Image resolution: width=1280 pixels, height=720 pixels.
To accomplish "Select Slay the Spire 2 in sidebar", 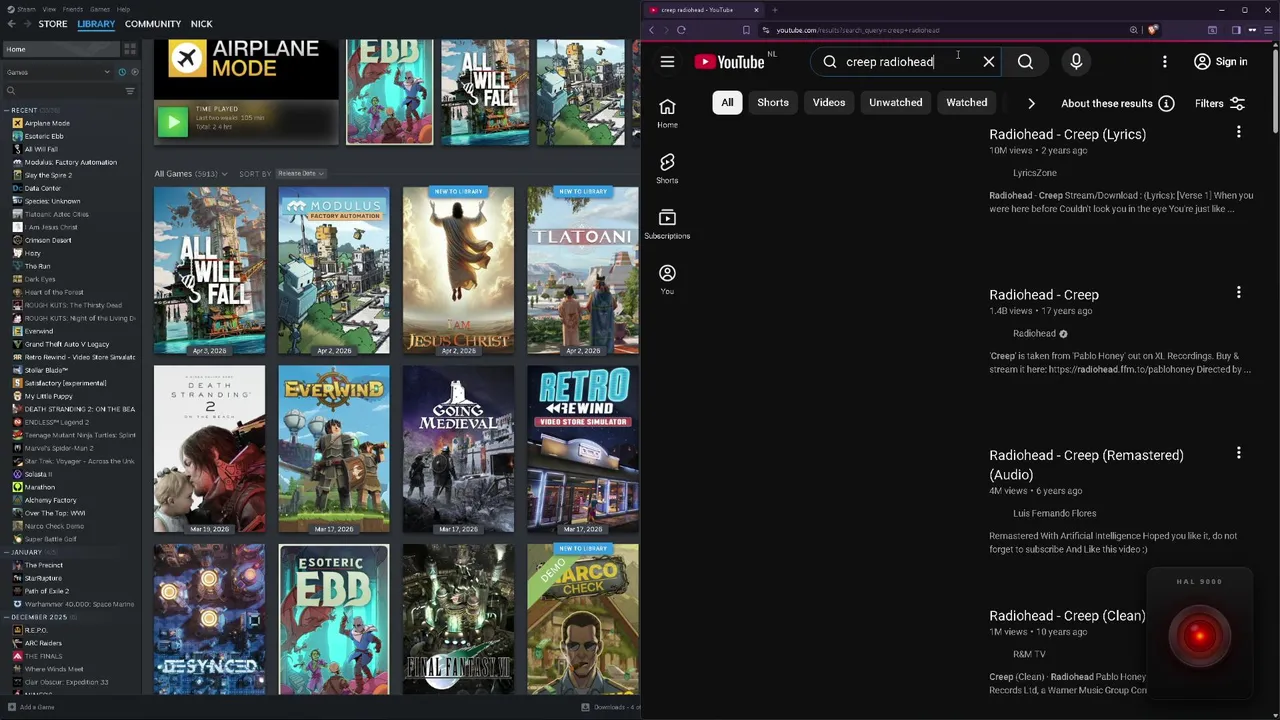I will 48,175.
